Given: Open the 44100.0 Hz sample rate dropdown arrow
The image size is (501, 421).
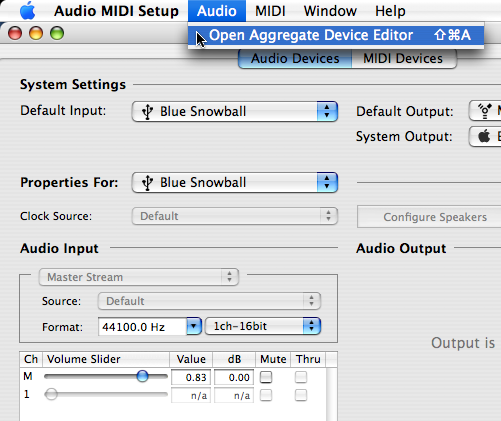Looking at the screenshot, I should (x=194, y=326).
